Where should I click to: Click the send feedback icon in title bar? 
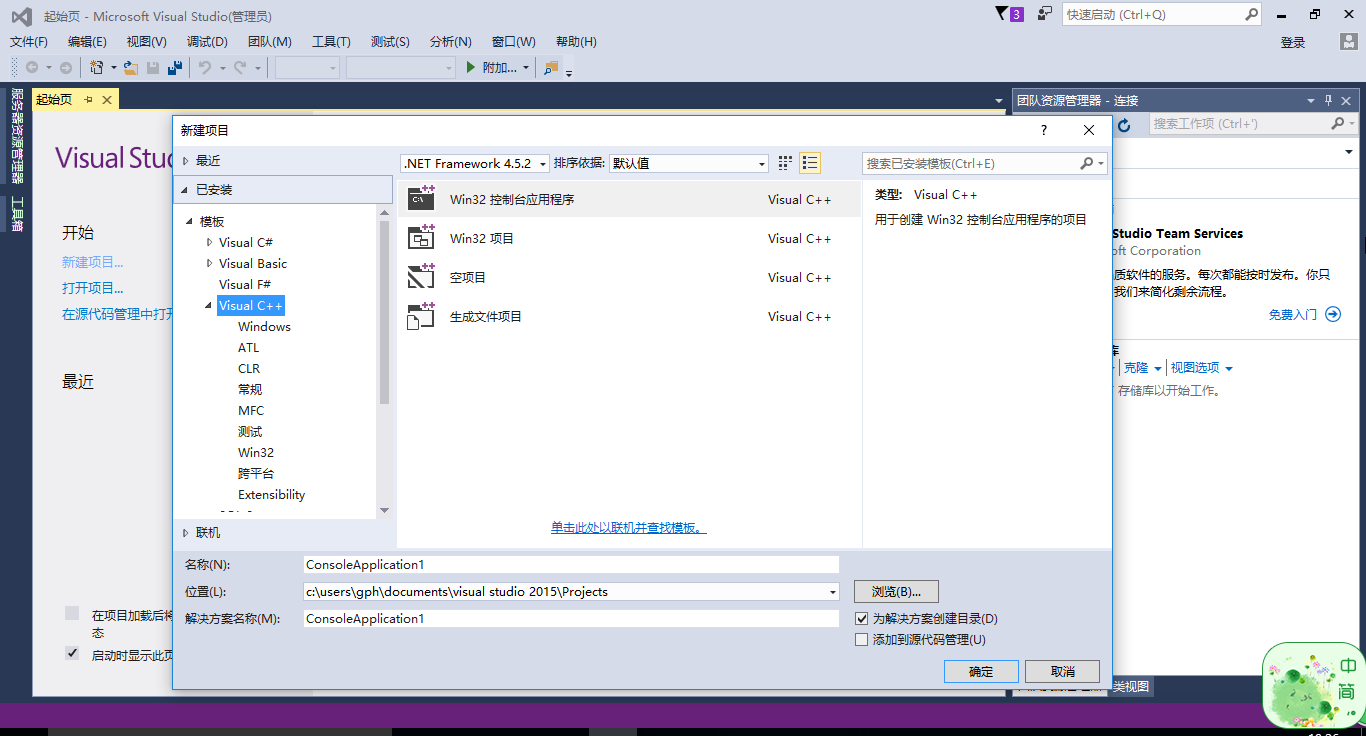click(x=1045, y=14)
